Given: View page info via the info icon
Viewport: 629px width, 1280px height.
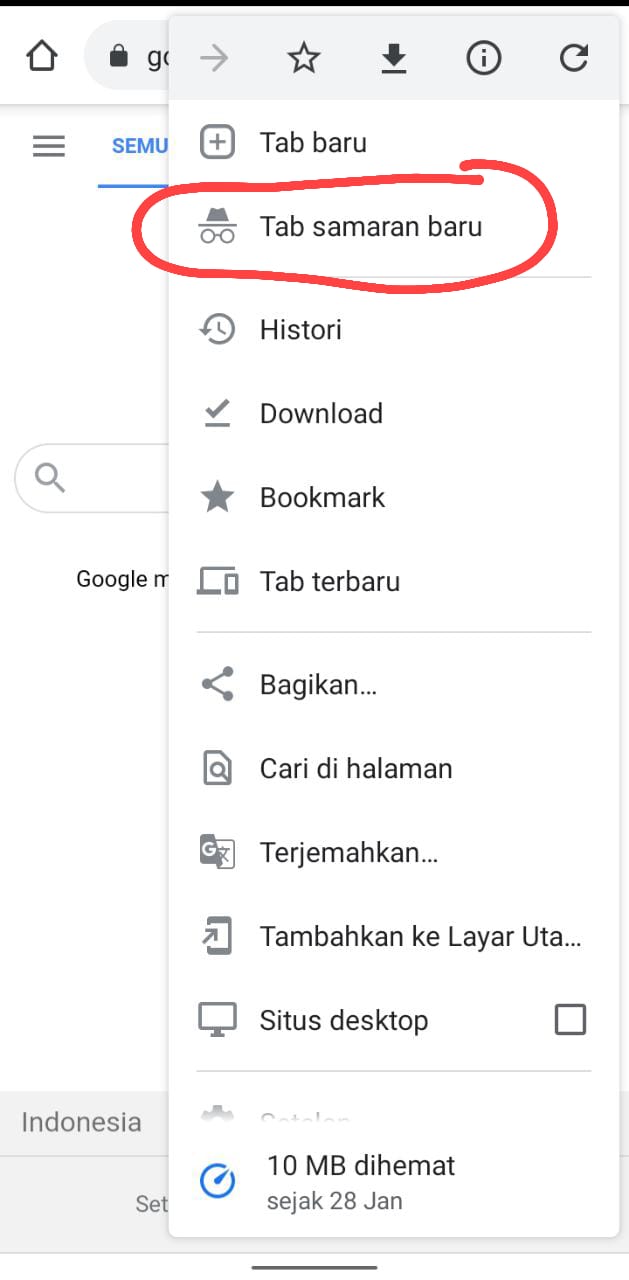Looking at the screenshot, I should point(483,58).
